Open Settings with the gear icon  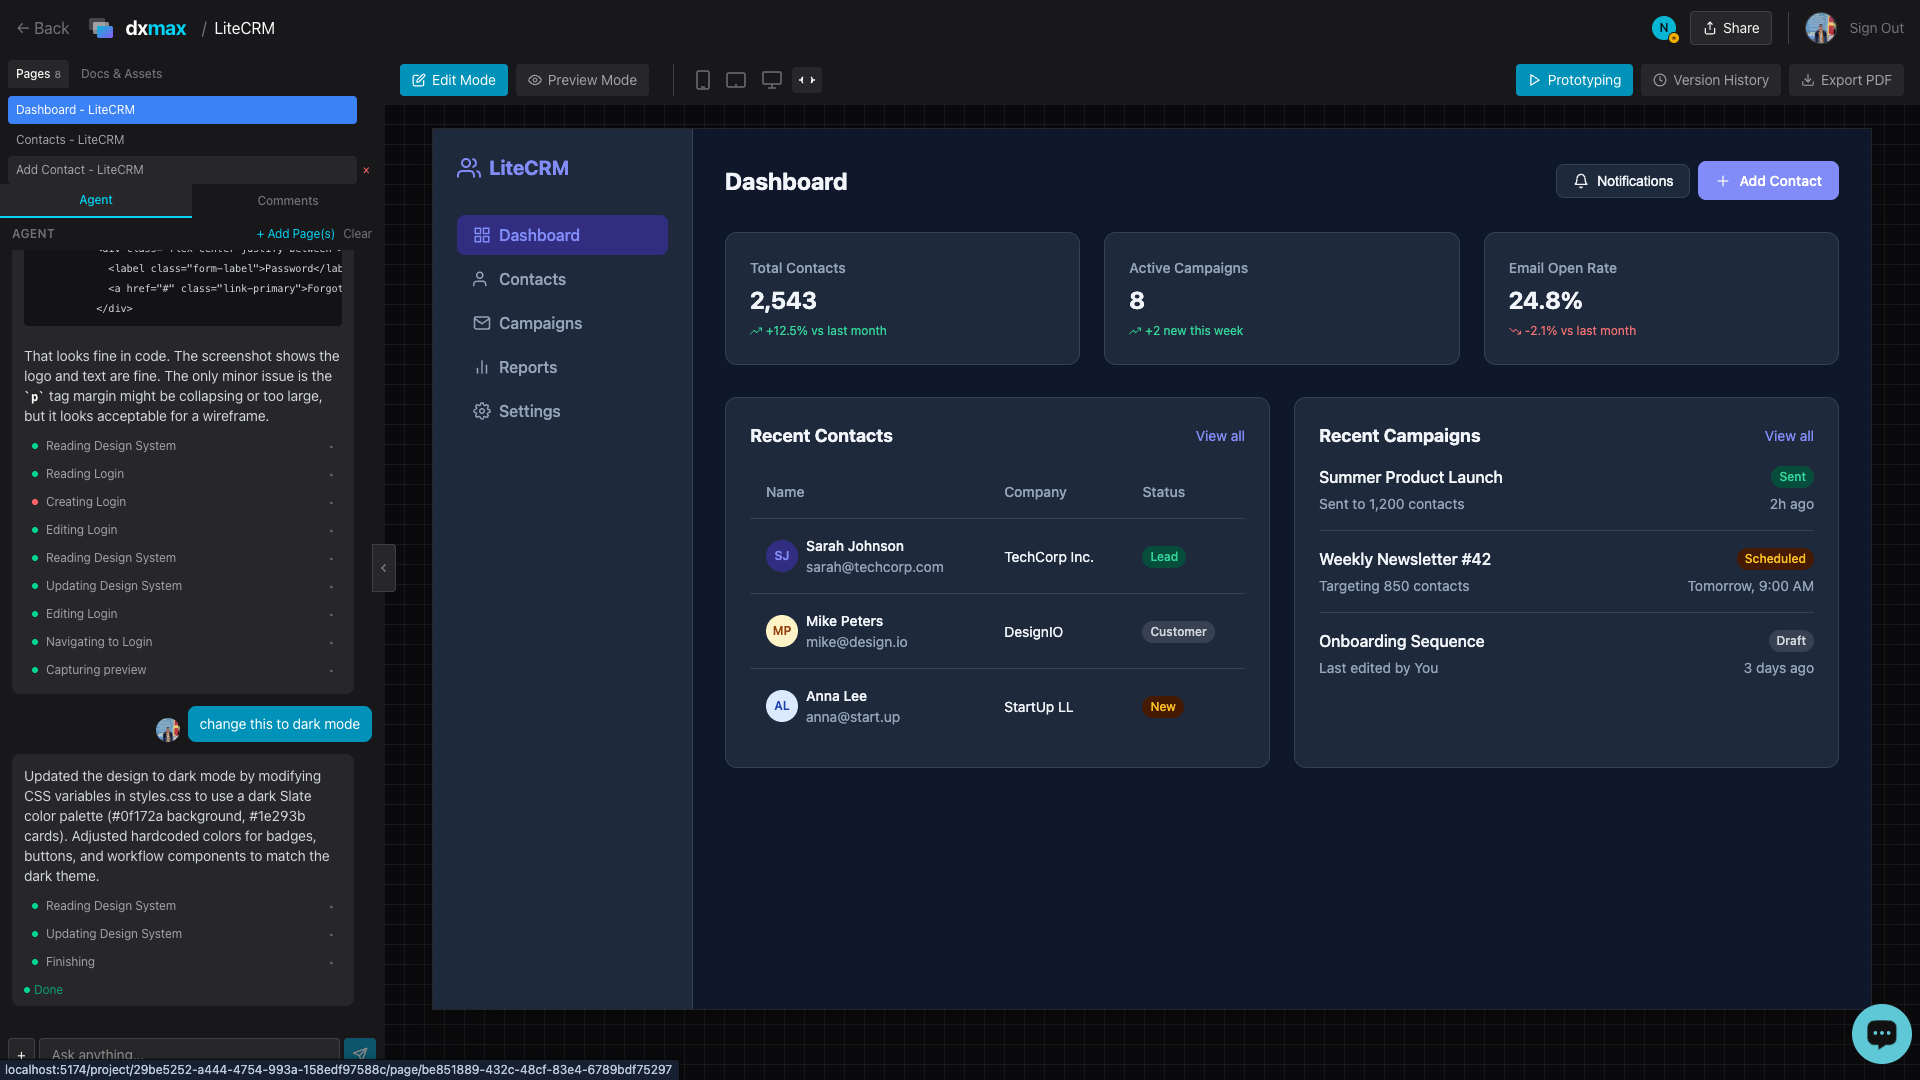[x=481, y=411]
